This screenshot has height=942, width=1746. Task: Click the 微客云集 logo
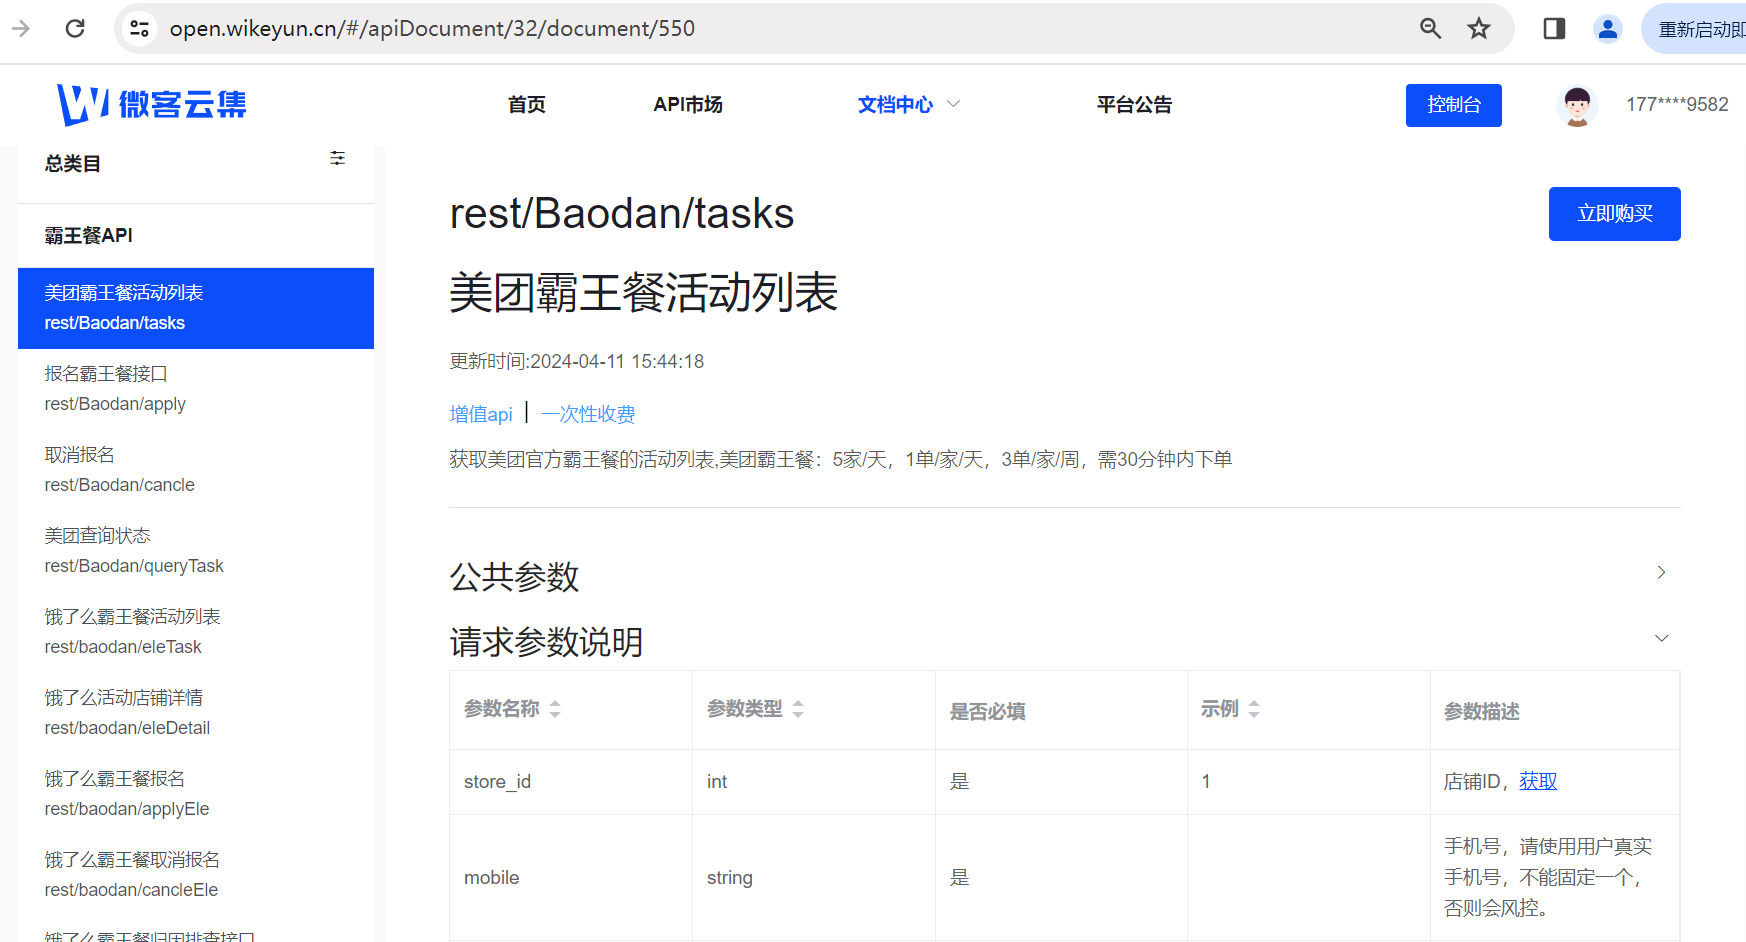pyautogui.click(x=152, y=104)
